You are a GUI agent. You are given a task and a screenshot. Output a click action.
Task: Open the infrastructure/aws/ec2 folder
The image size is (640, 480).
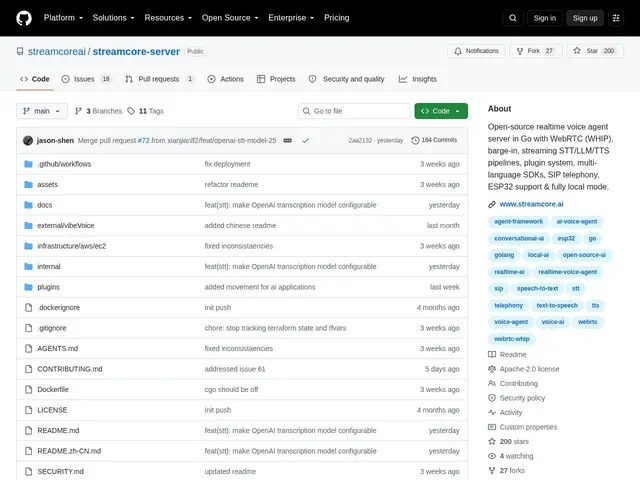pos(71,246)
